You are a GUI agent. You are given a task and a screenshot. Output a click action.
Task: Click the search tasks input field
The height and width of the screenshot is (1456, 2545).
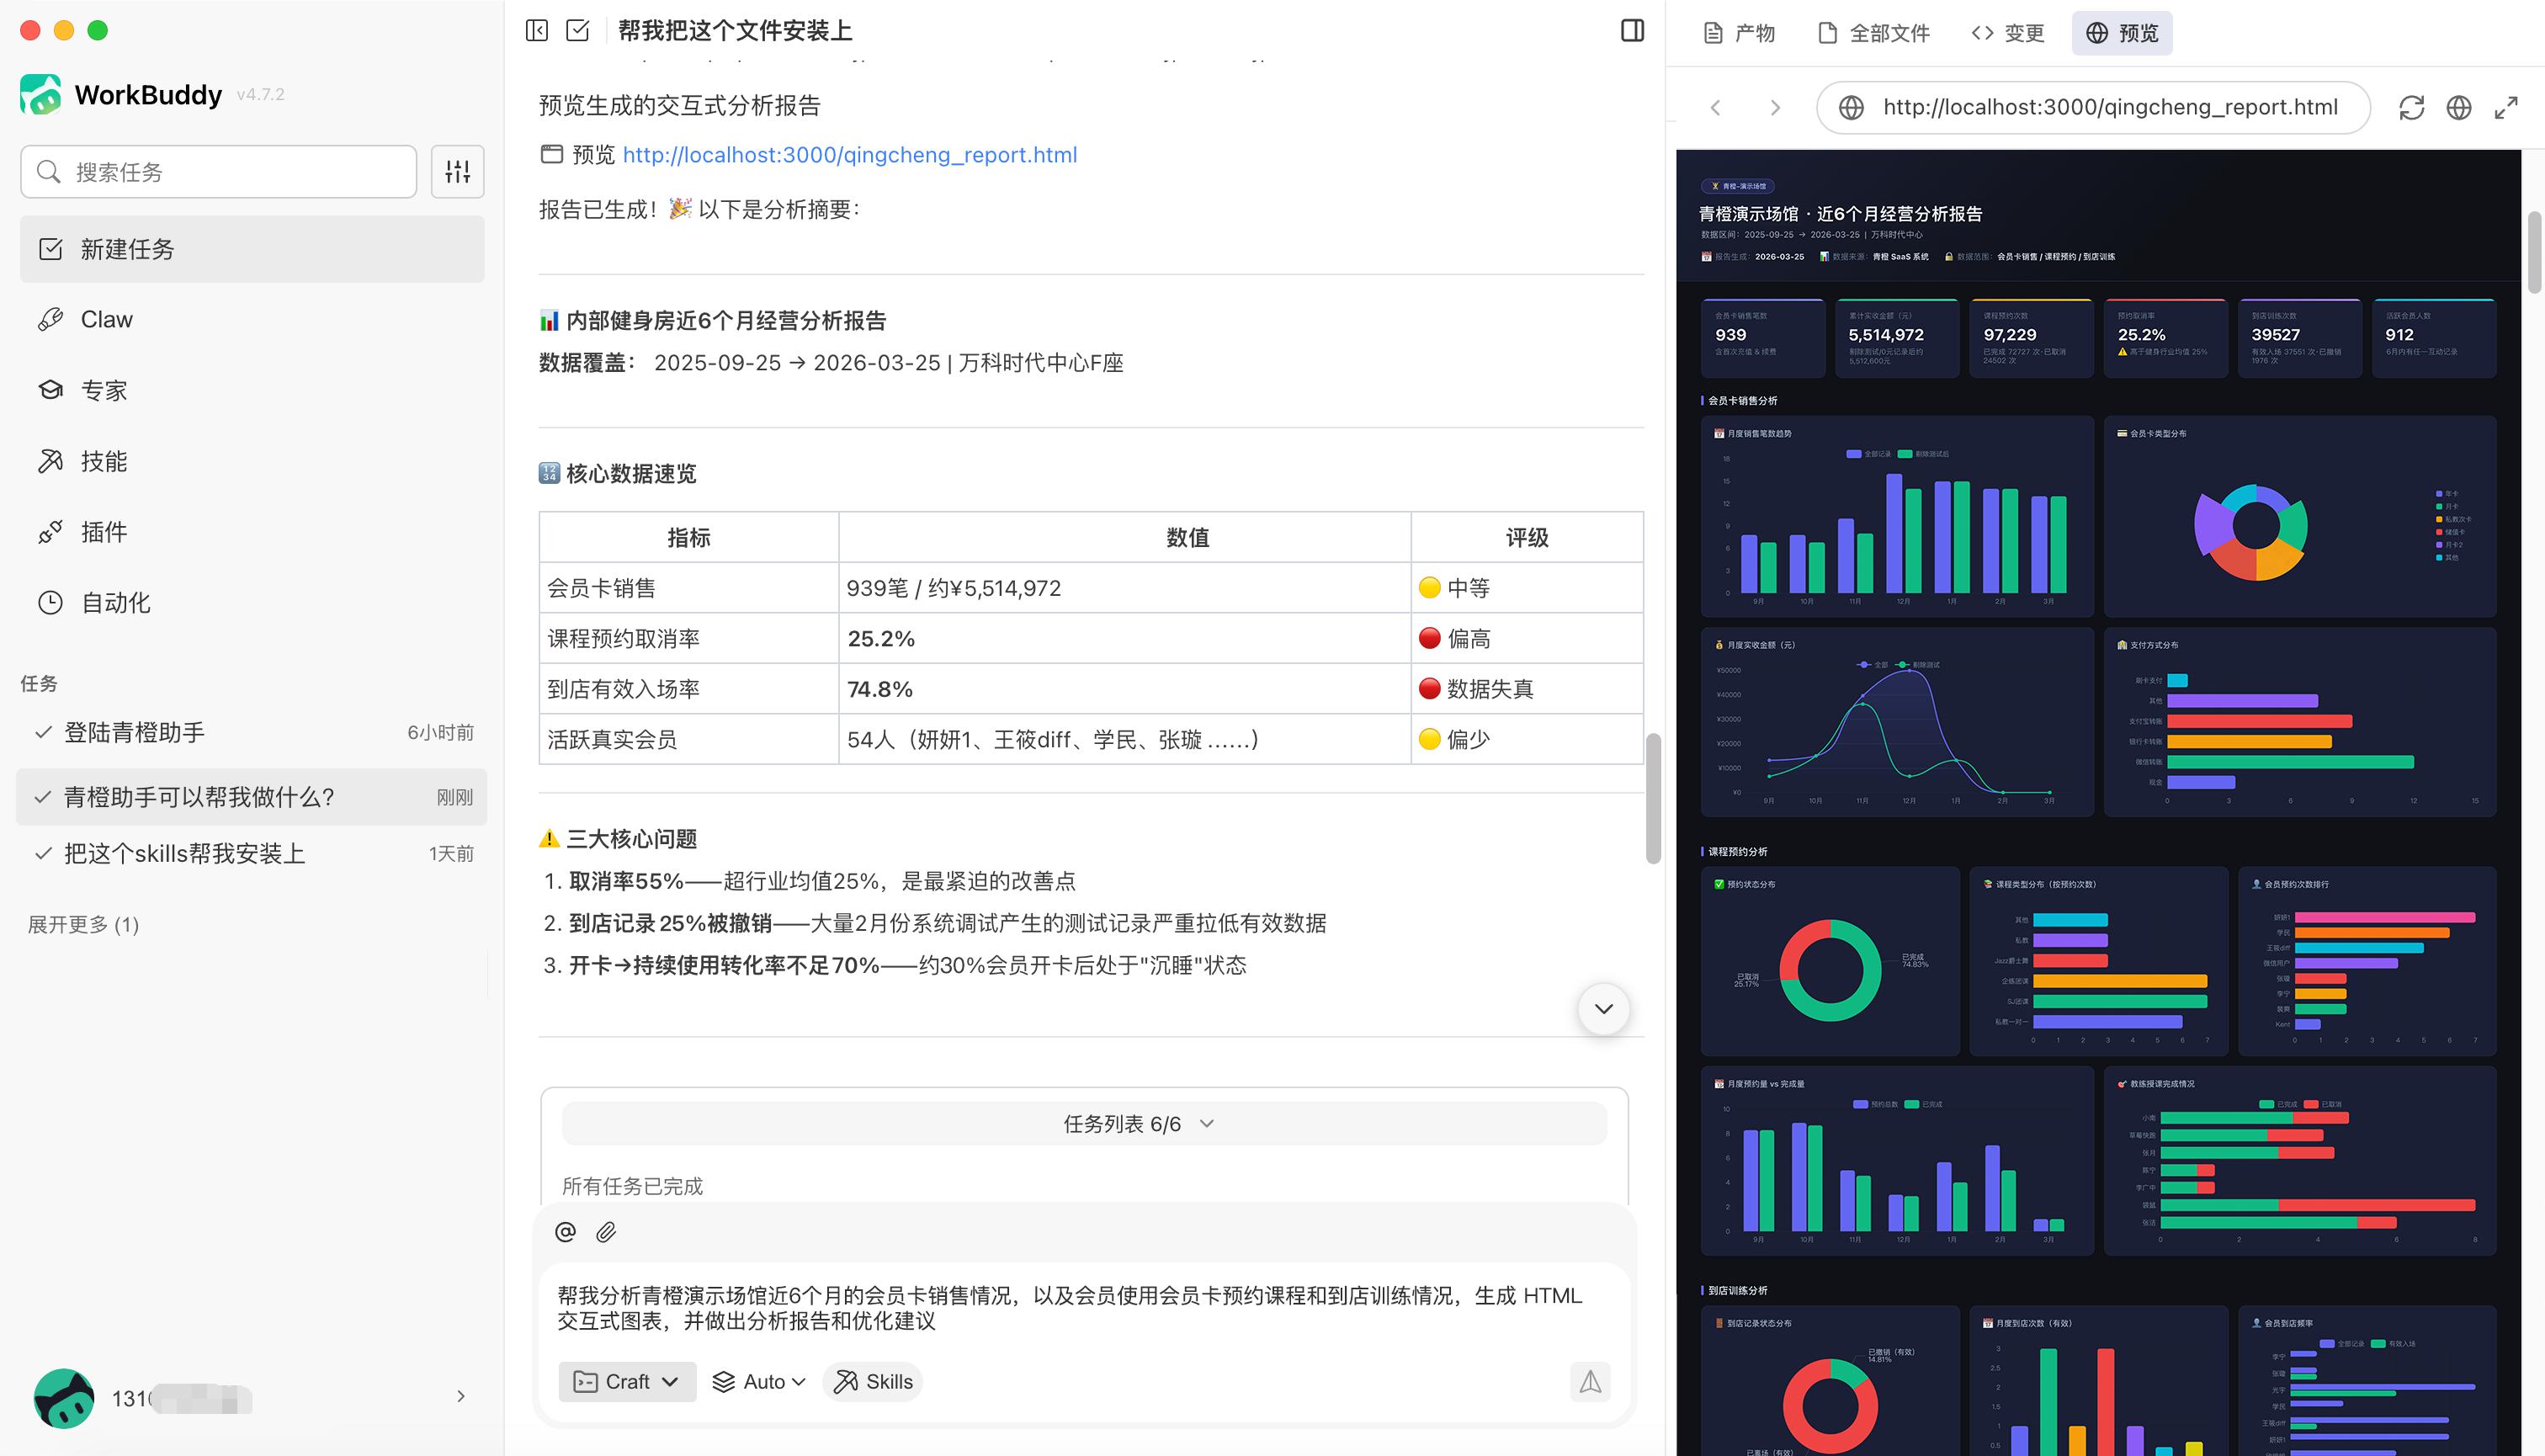[x=220, y=172]
